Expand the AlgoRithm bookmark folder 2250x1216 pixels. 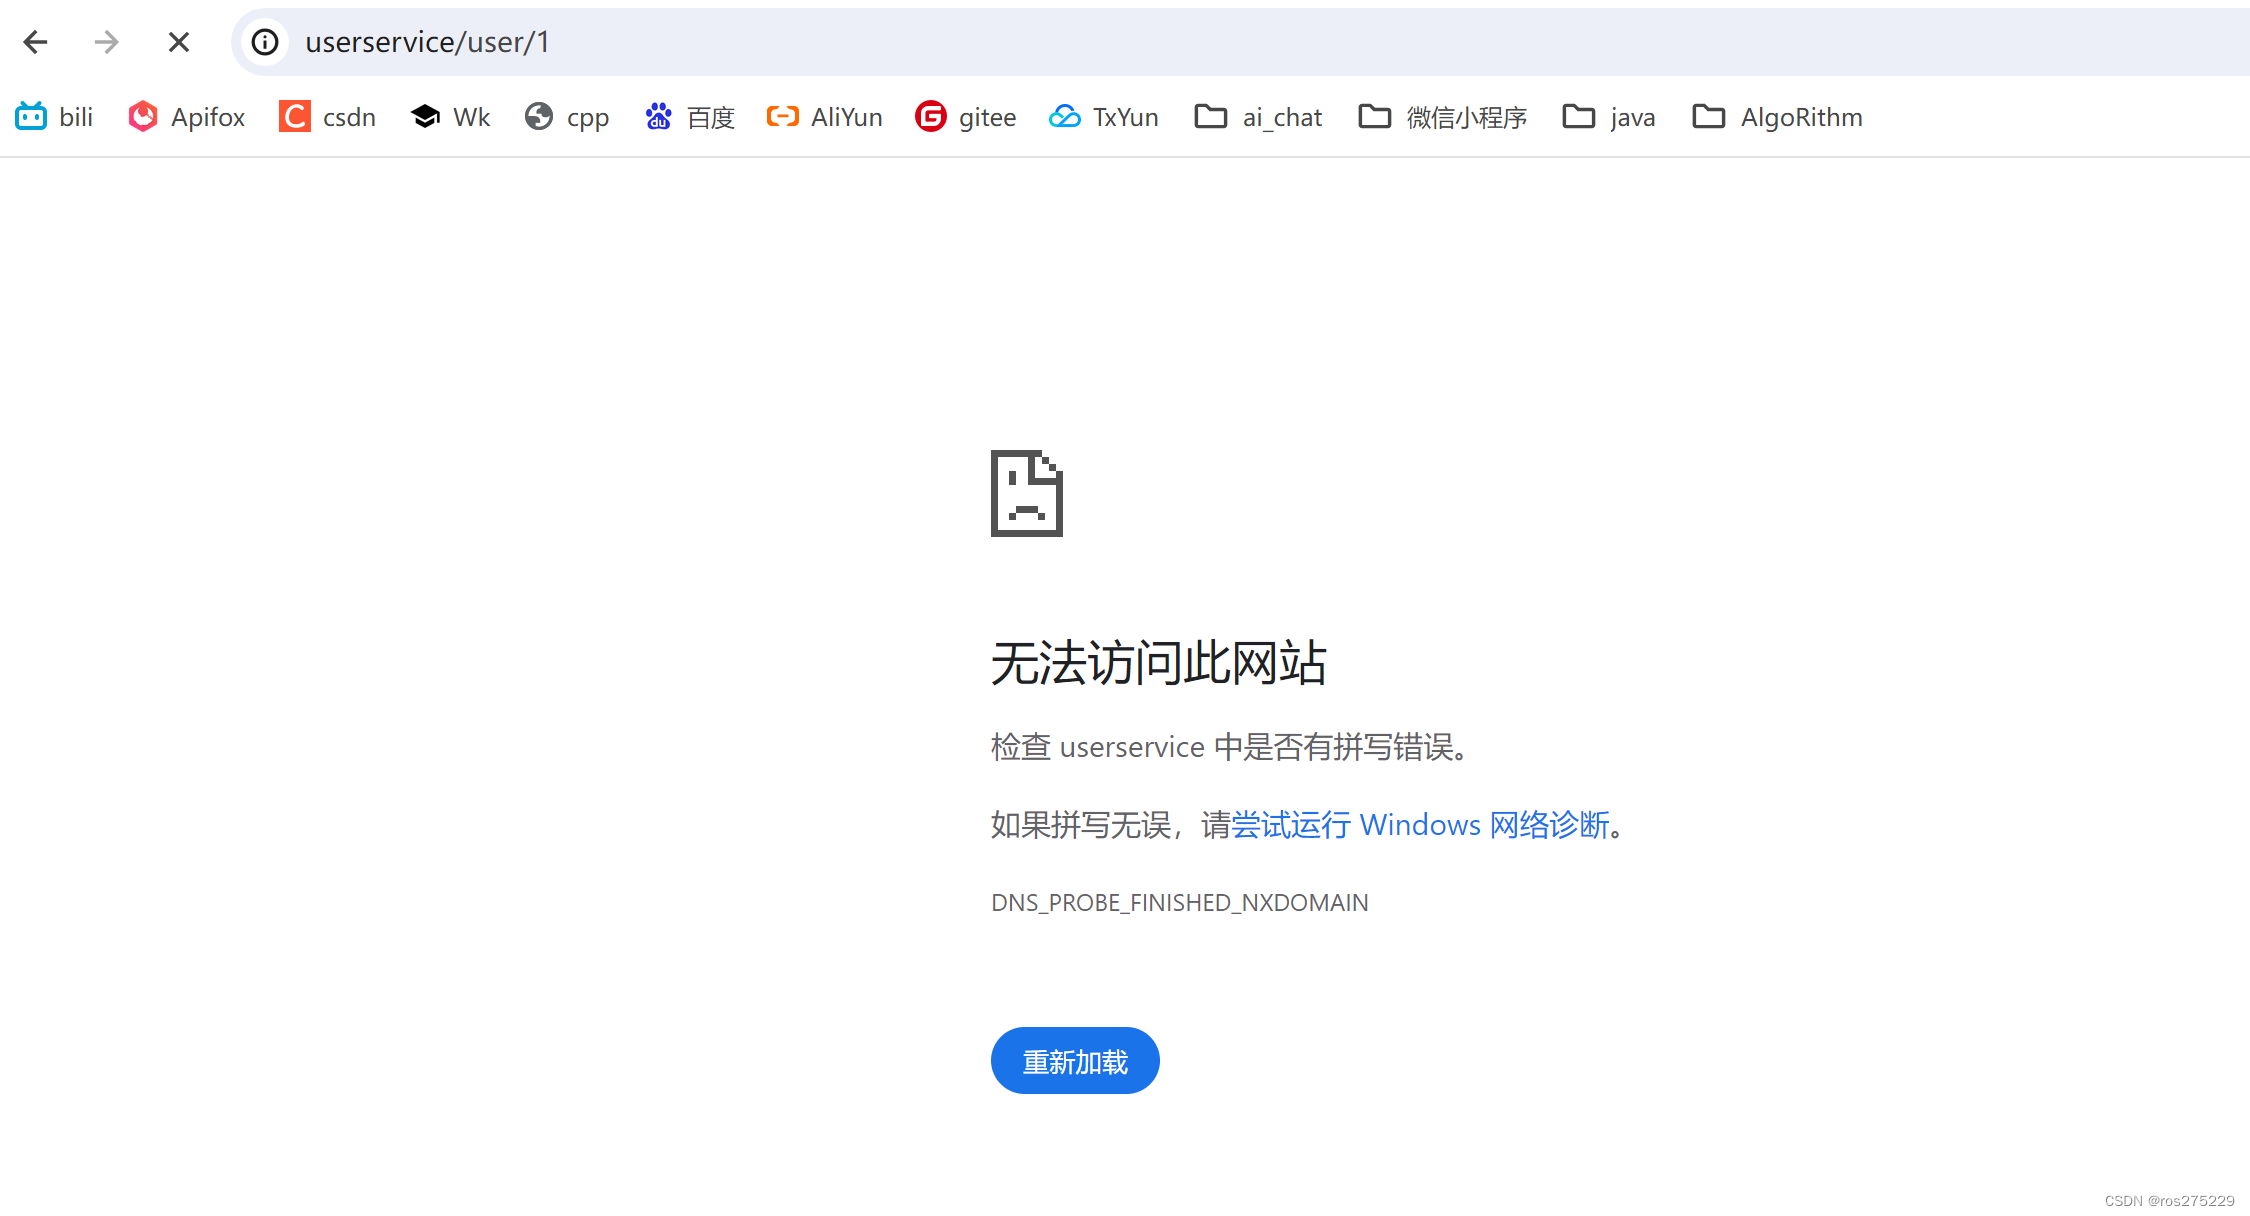point(1778,117)
